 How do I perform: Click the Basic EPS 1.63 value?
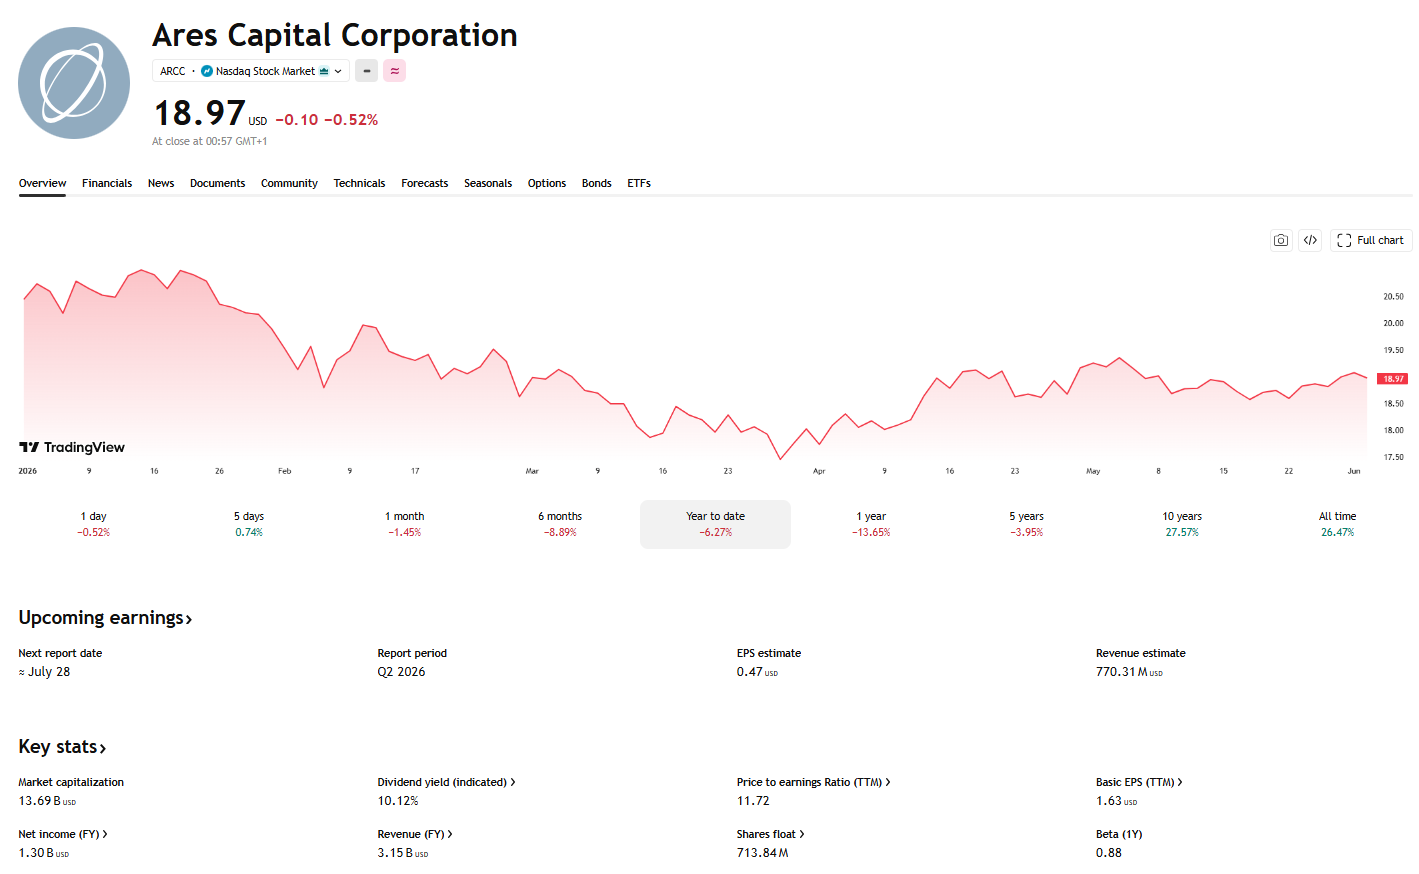tap(1116, 801)
